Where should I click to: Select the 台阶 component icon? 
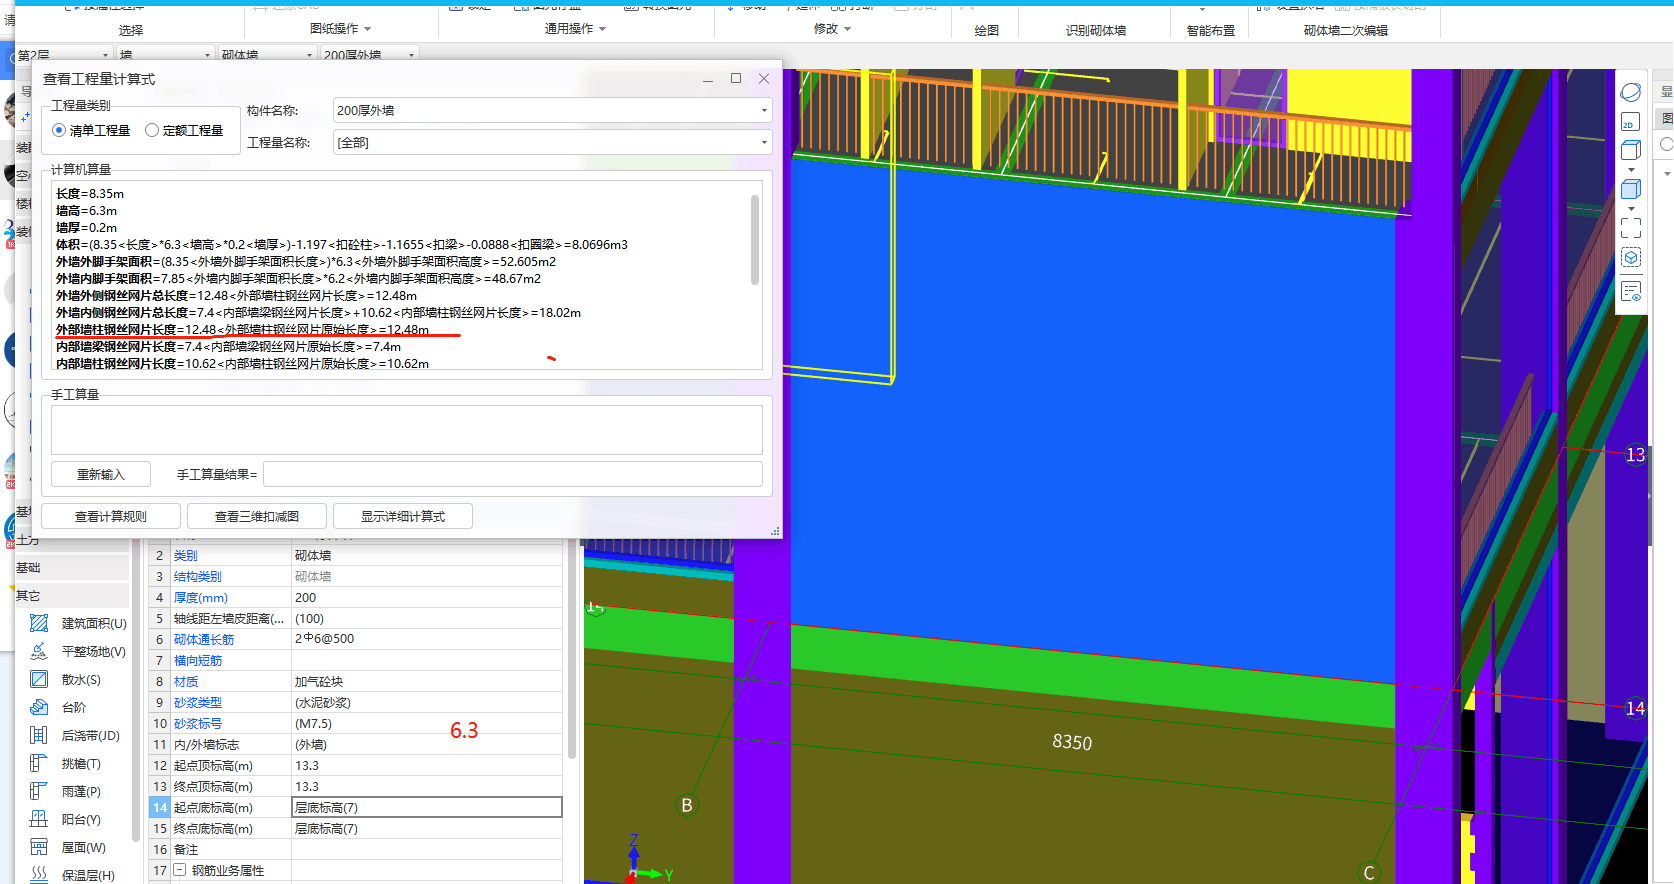(39, 707)
